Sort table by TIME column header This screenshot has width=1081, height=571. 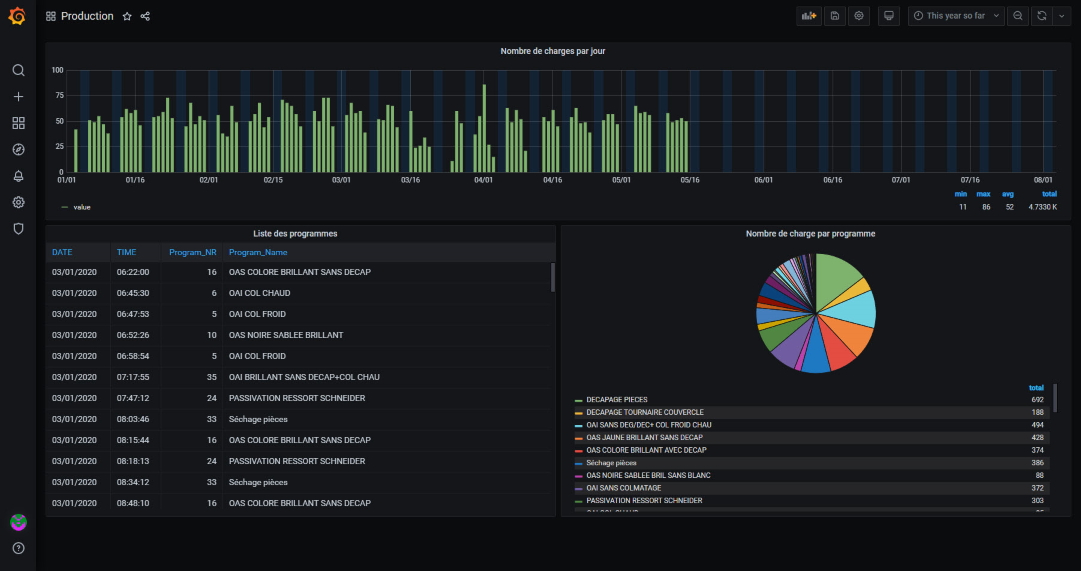(x=126, y=252)
